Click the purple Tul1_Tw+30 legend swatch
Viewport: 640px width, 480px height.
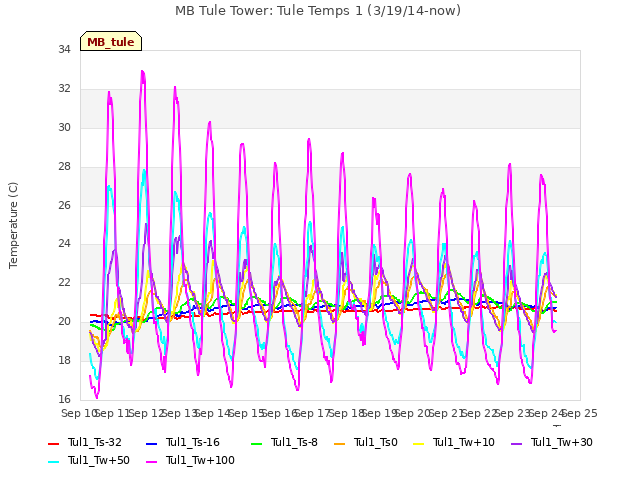516,443
